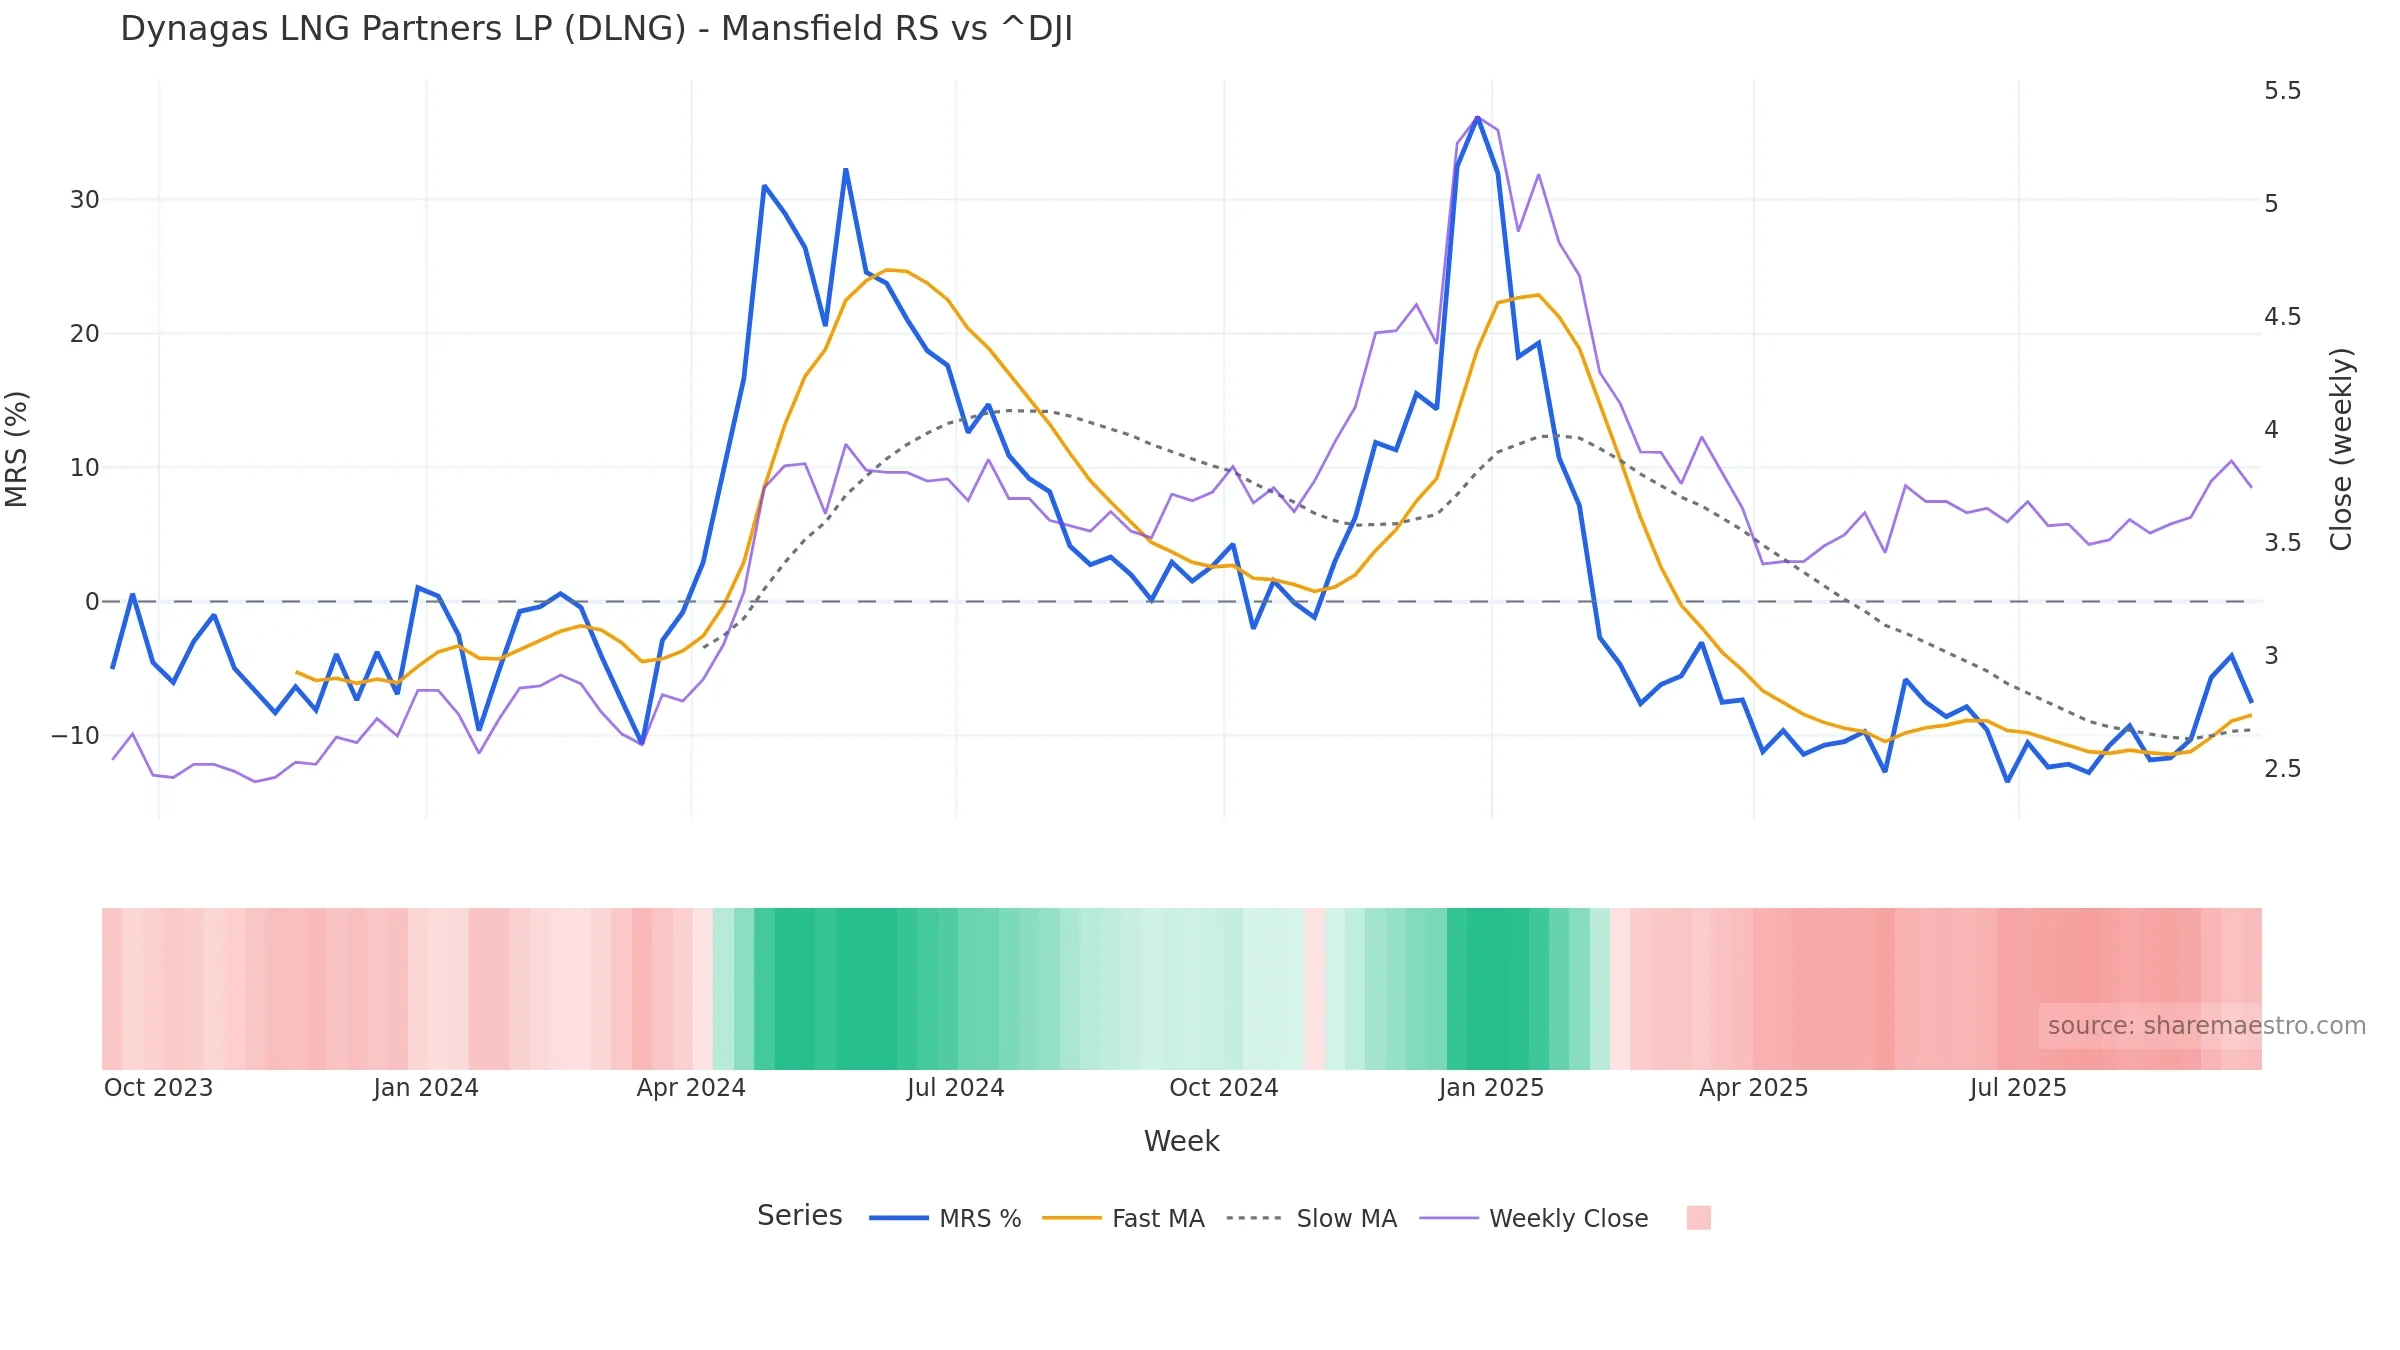Image resolution: width=2400 pixels, height=1350 pixels.
Task: Click the 'Close (weekly)' right axis title
Action: click(2341, 449)
